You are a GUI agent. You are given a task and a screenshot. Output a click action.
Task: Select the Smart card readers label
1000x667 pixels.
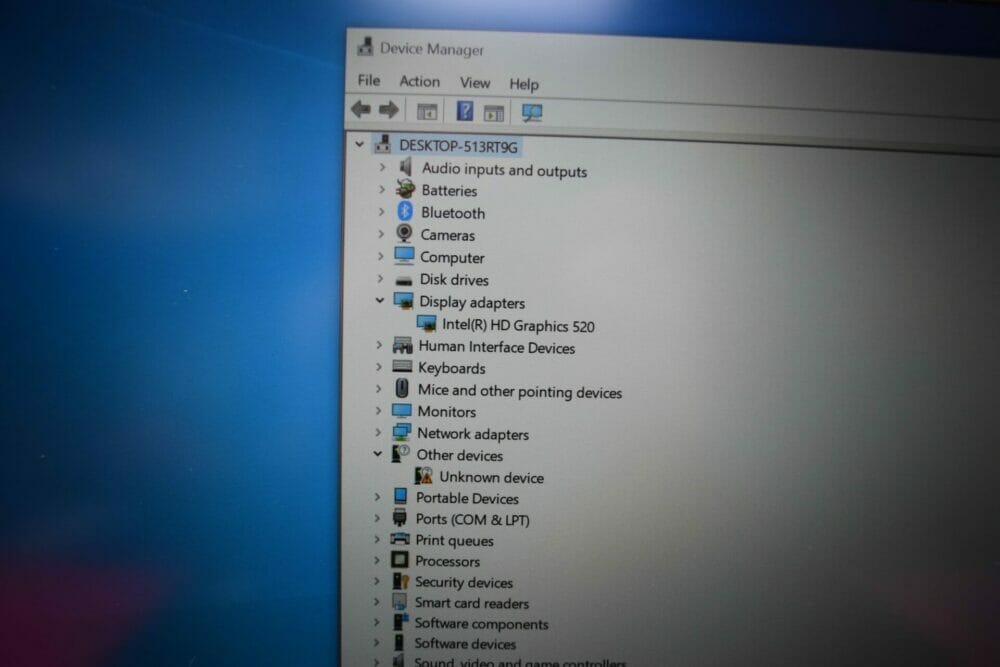pos(471,603)
